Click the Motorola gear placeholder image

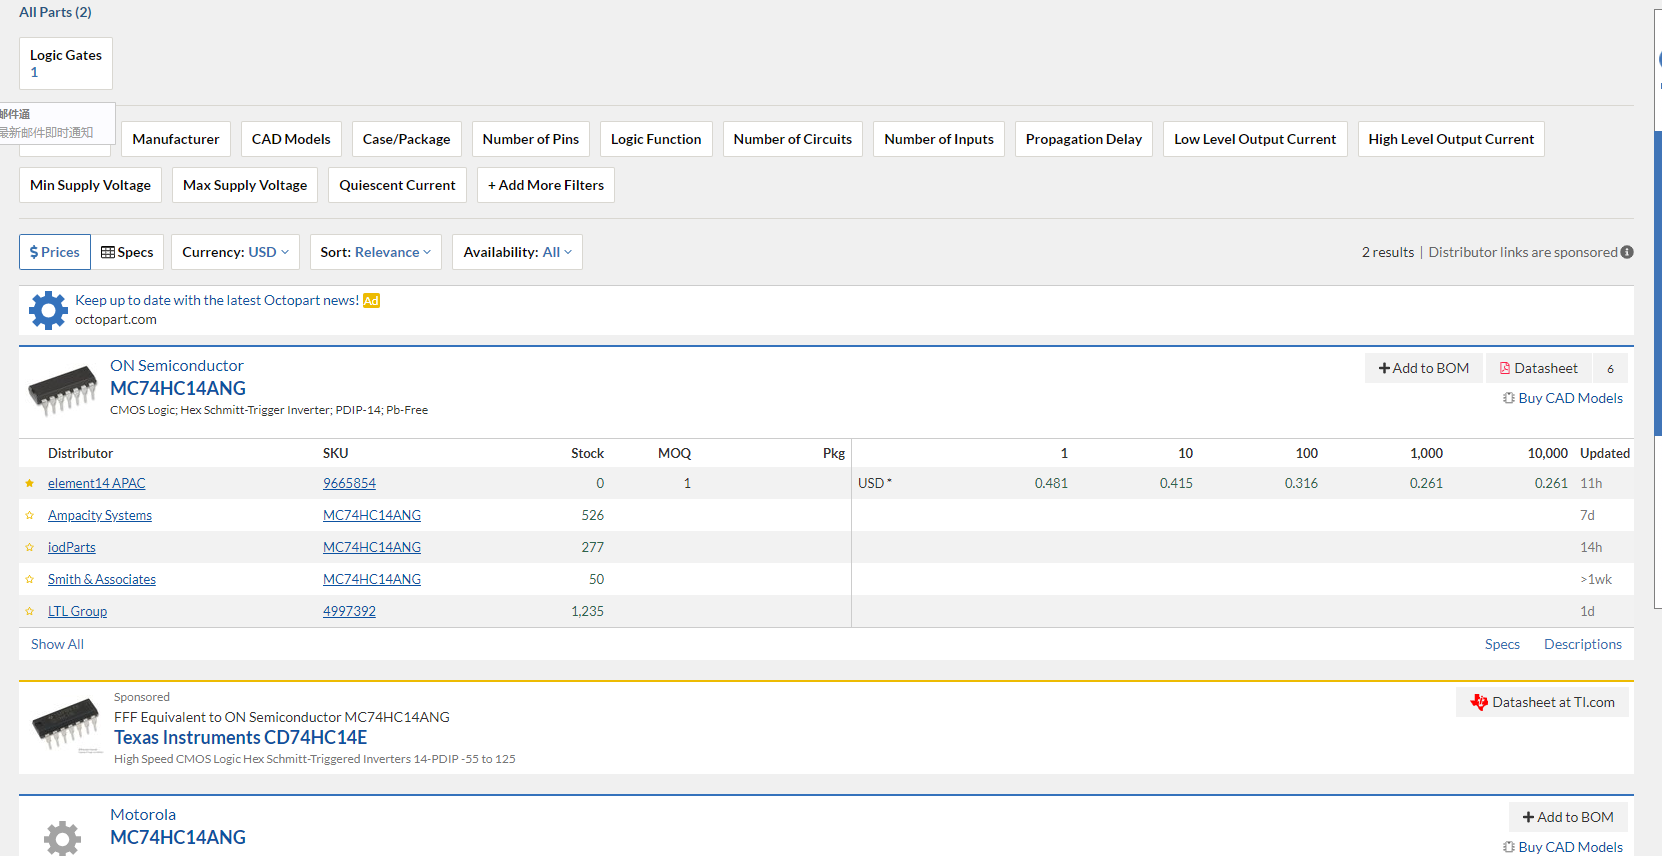pyautogui.click(x=62, y=838)
